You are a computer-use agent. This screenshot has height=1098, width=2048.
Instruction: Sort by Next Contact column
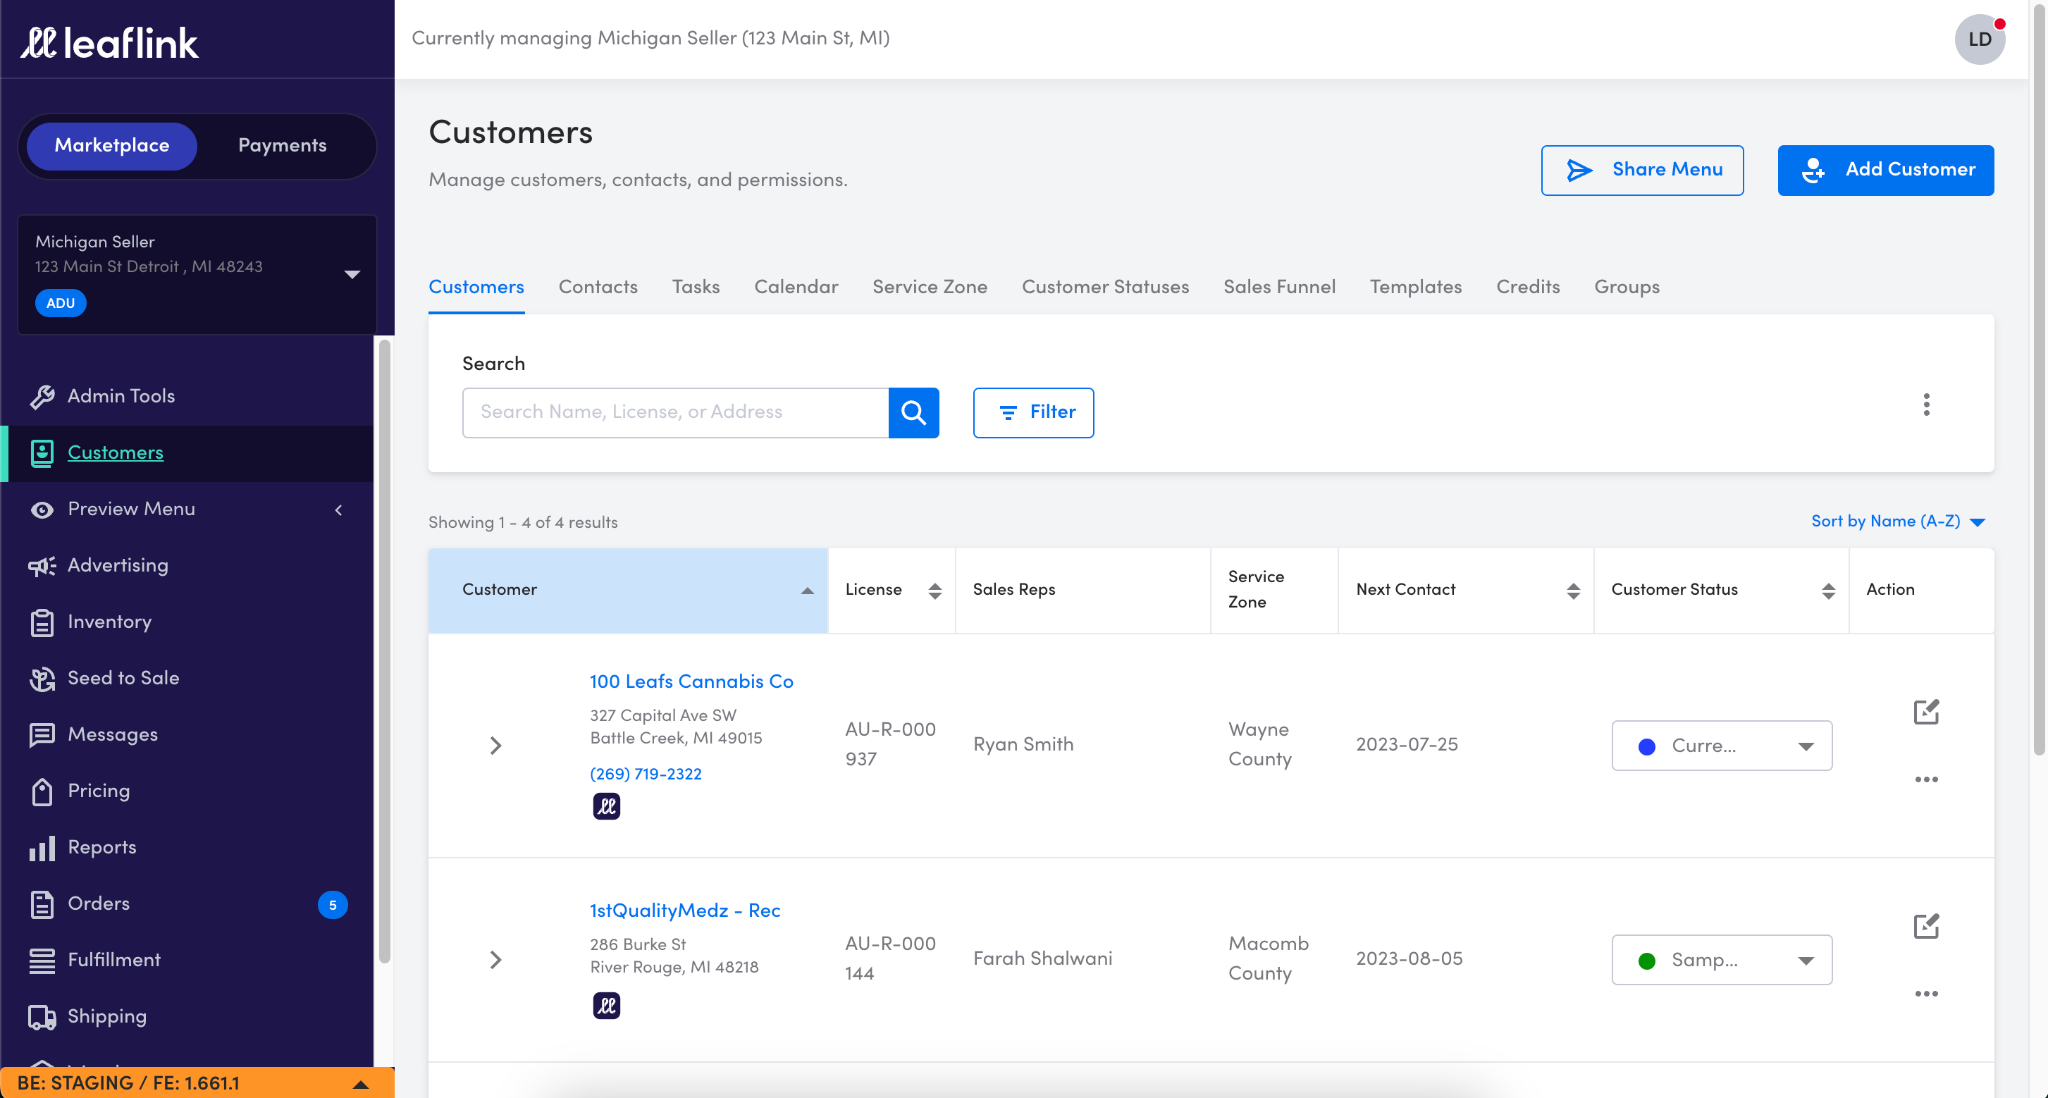tap(1465, 590)
